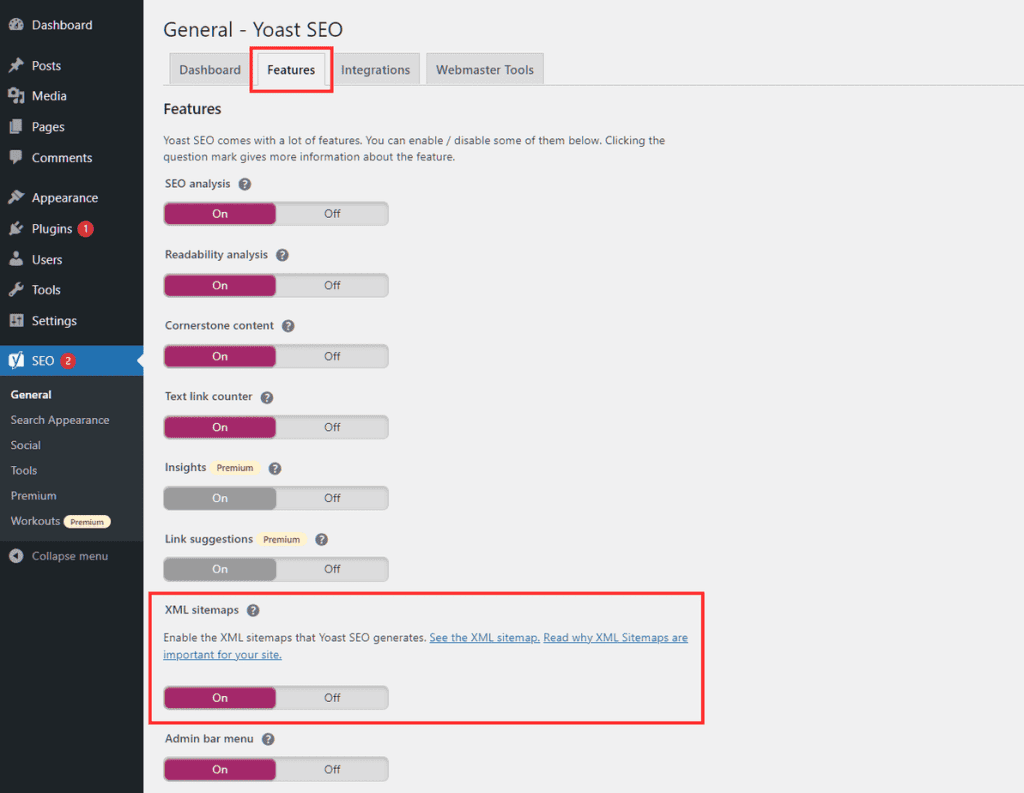Open help for Text link counter
The image size is (1024, 793).
pyautogui.click(x=267, y=397)
